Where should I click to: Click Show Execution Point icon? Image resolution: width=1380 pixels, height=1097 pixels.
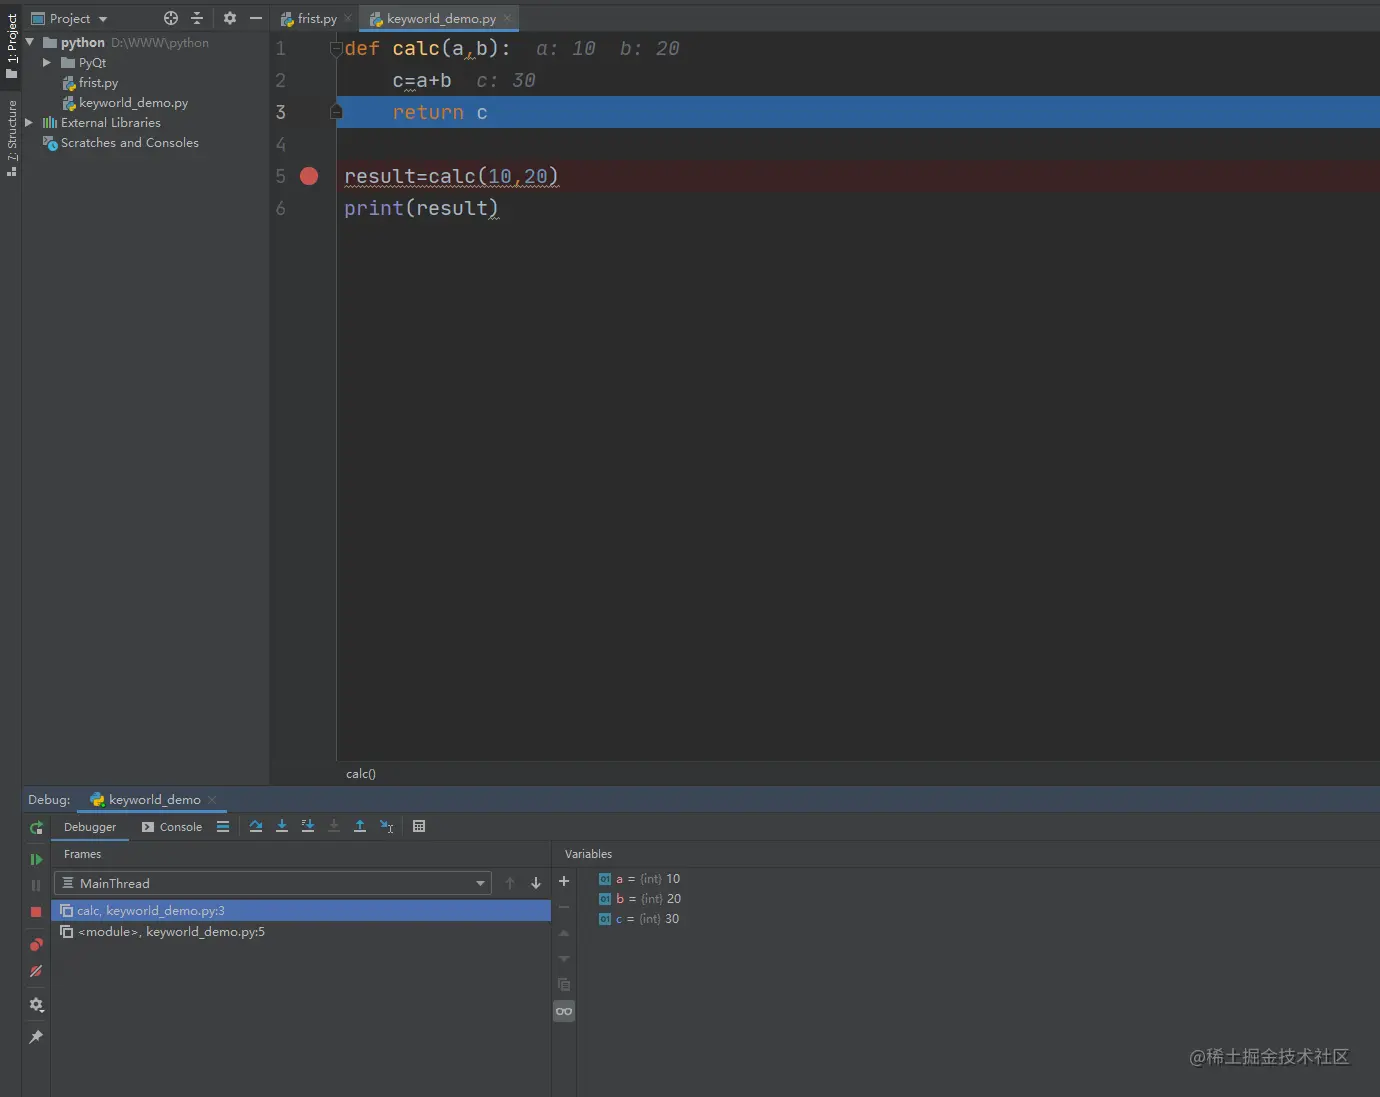(x=223, y=826)
